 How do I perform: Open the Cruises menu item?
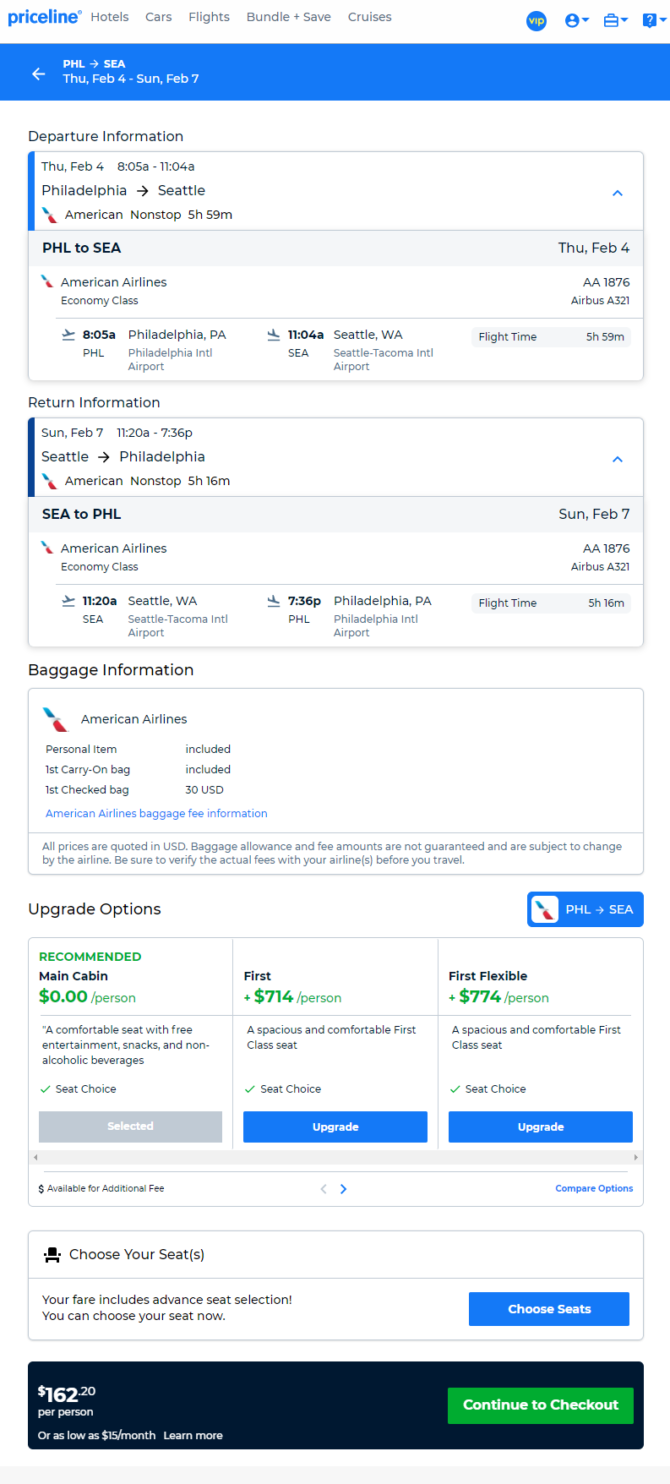(x=370, y=17)
